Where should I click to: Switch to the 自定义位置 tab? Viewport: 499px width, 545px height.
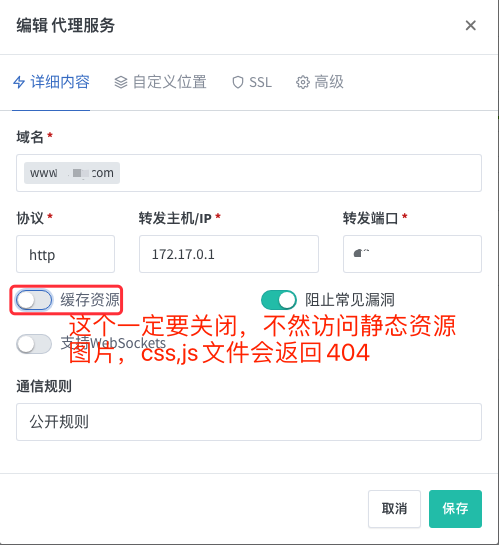coord(161,82)
